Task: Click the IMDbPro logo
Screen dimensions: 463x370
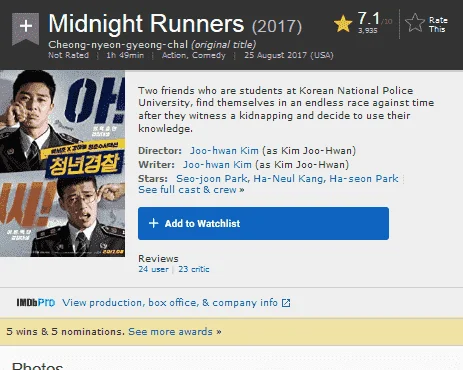Action: [36, 303]
